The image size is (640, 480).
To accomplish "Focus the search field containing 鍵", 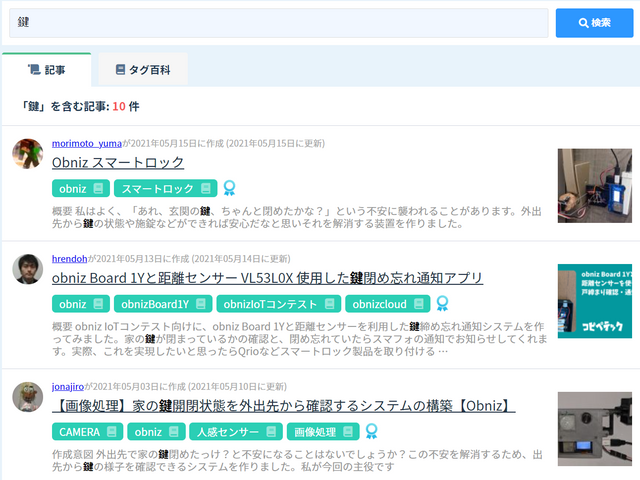I will [278, 23].
